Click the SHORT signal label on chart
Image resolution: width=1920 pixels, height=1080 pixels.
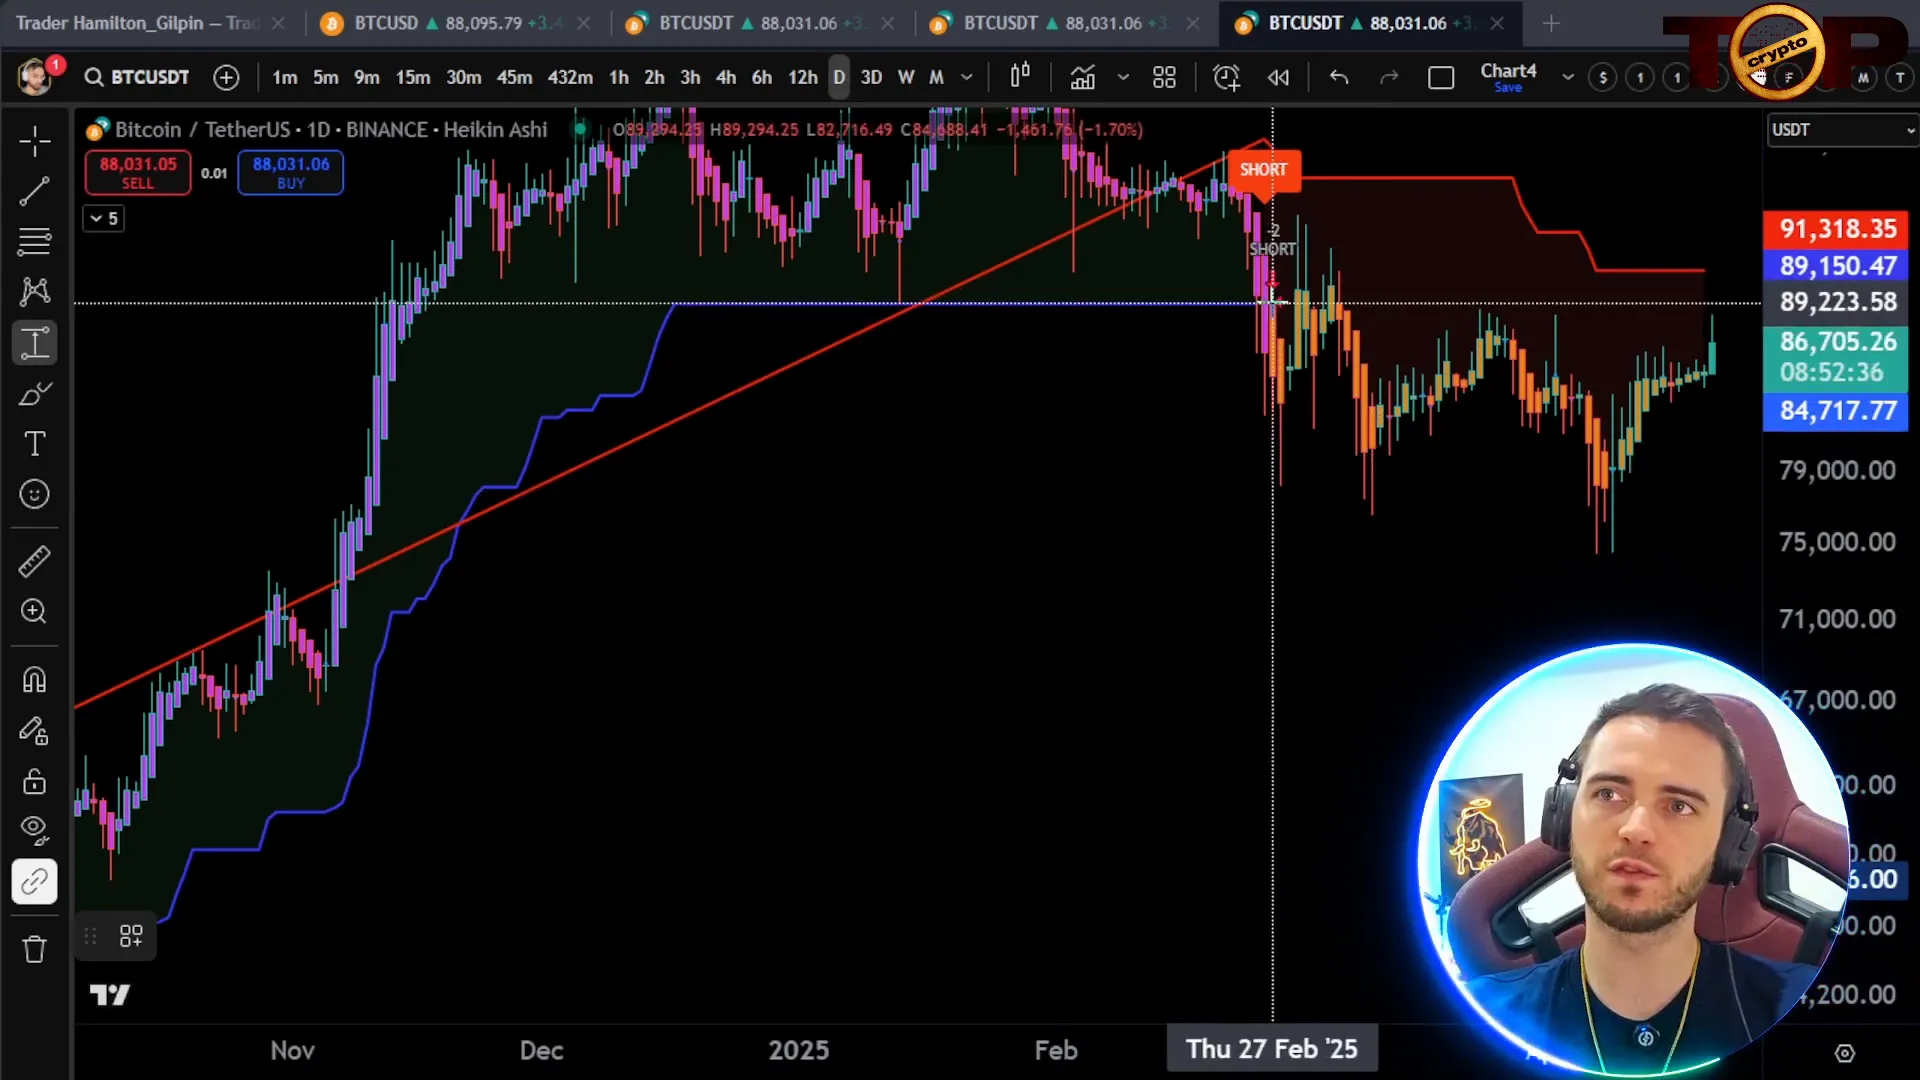pos(1264,169)
